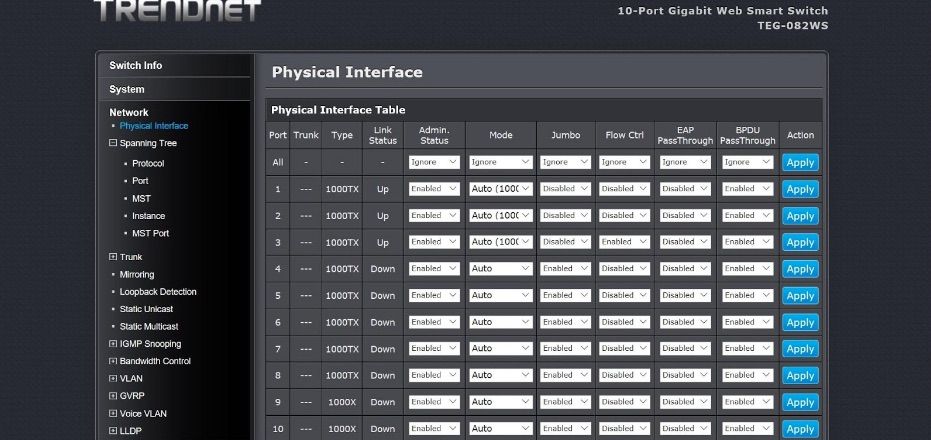Image resolution: width=931 pixels, height=440 pixels.
Task: Expand the Voice VLAN plus icon
Action: [x=113, y=413]
